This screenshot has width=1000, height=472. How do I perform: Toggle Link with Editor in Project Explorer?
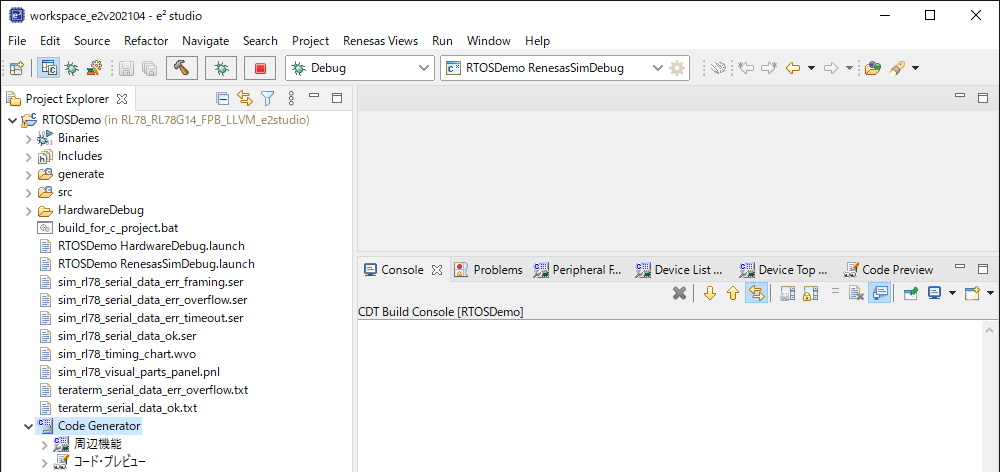point(245,98)
